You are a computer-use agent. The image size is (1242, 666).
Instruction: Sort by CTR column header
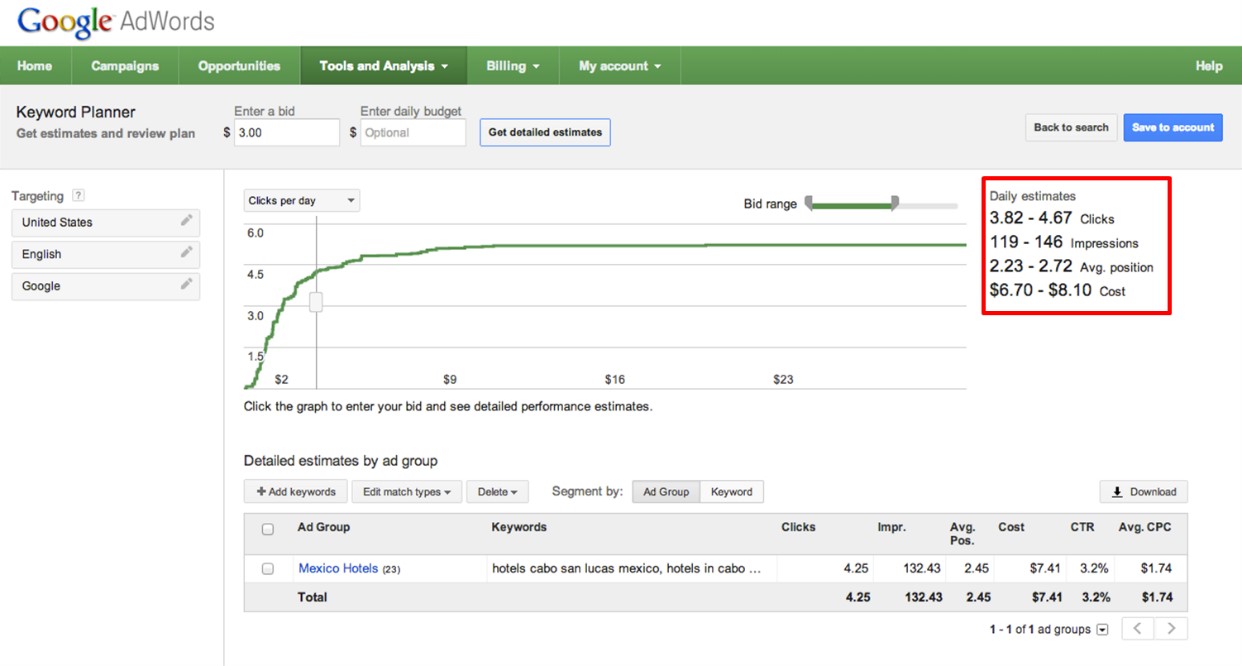(x=1082, y=527)
